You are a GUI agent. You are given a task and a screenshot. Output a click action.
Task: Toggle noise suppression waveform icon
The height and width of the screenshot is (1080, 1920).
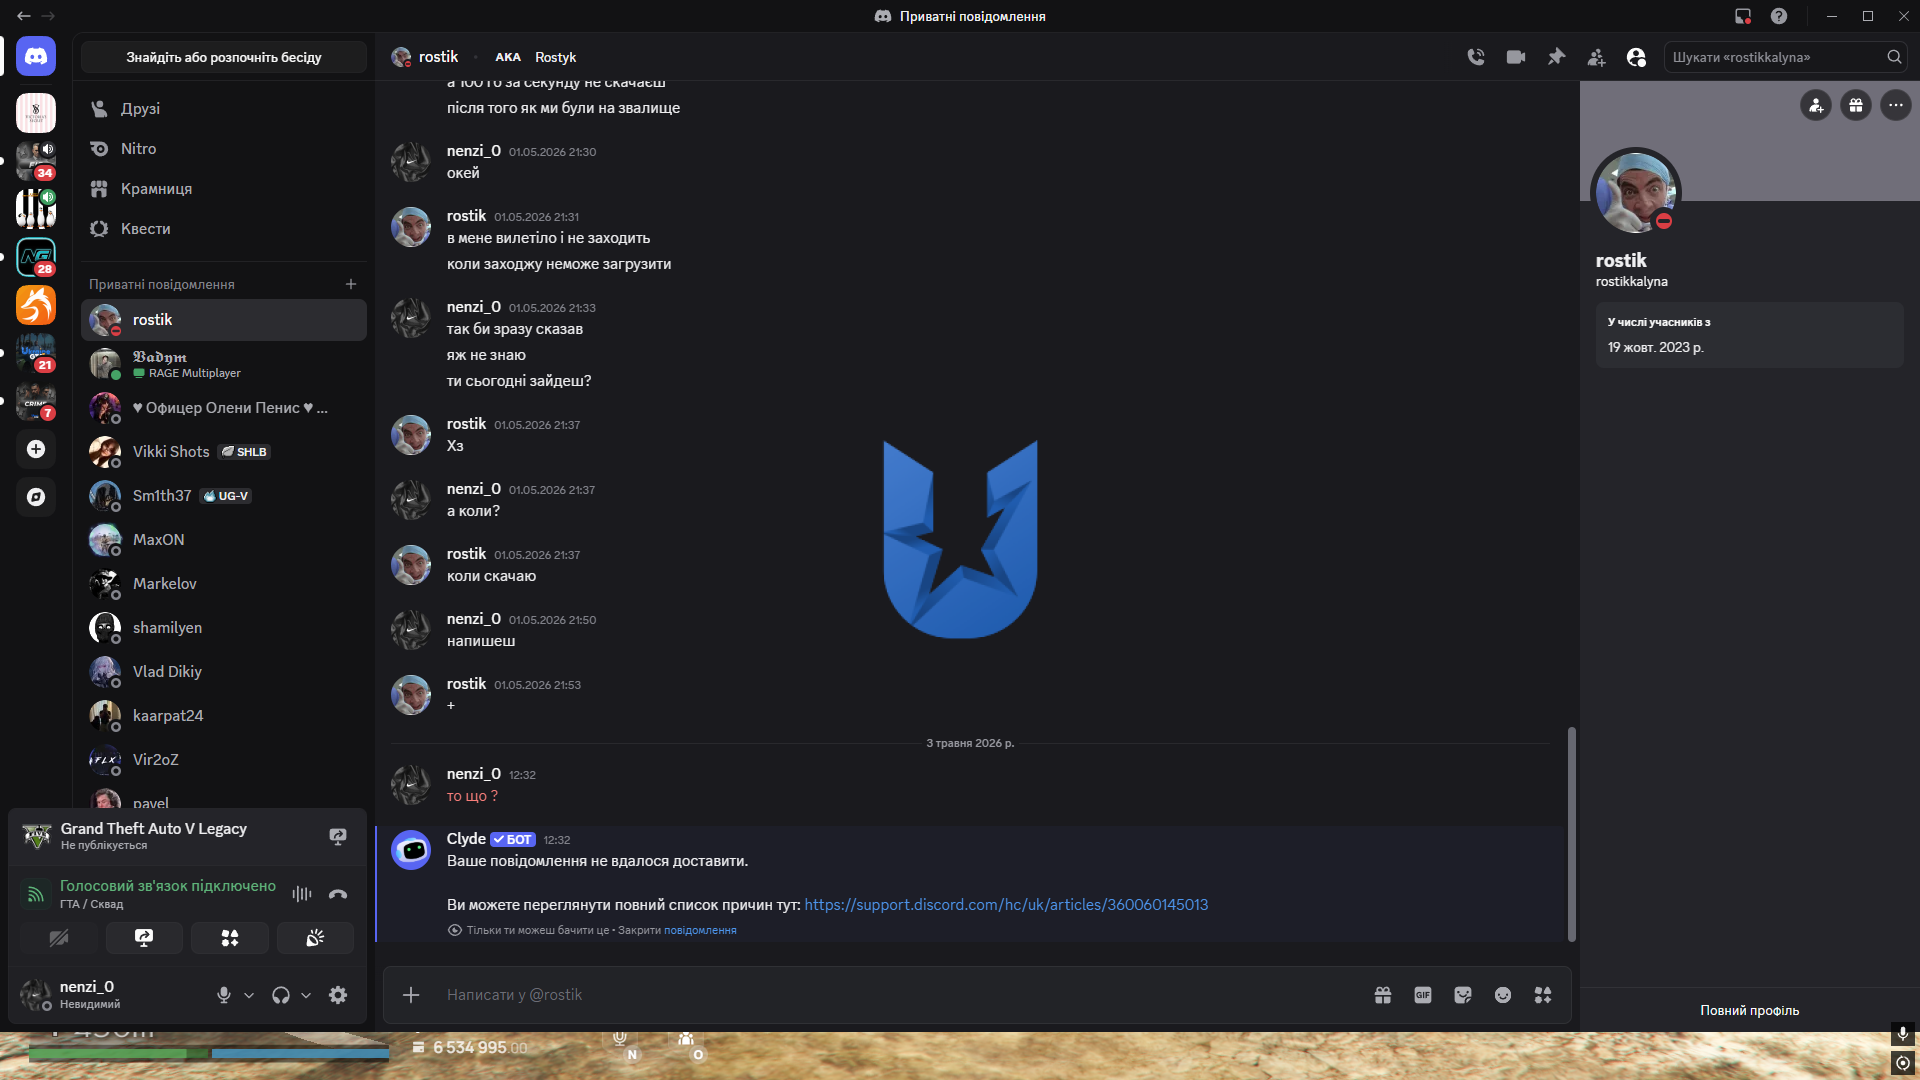[x=301, y=894]
